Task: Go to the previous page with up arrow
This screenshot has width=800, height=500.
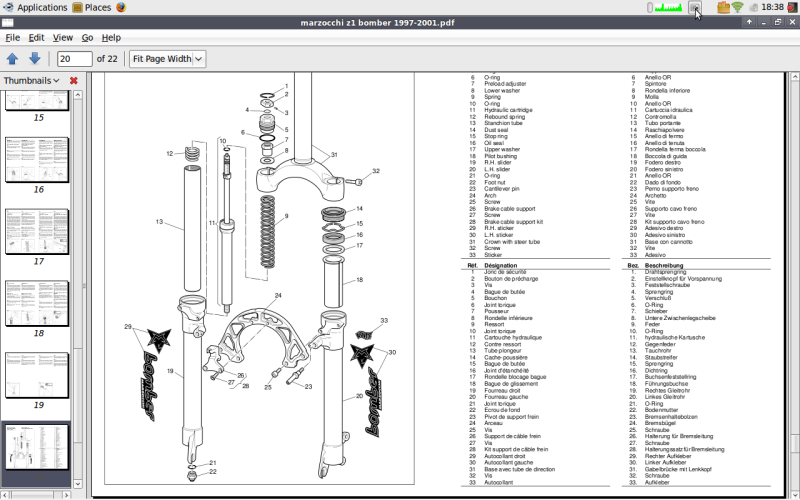Action: tap(13, 59)
